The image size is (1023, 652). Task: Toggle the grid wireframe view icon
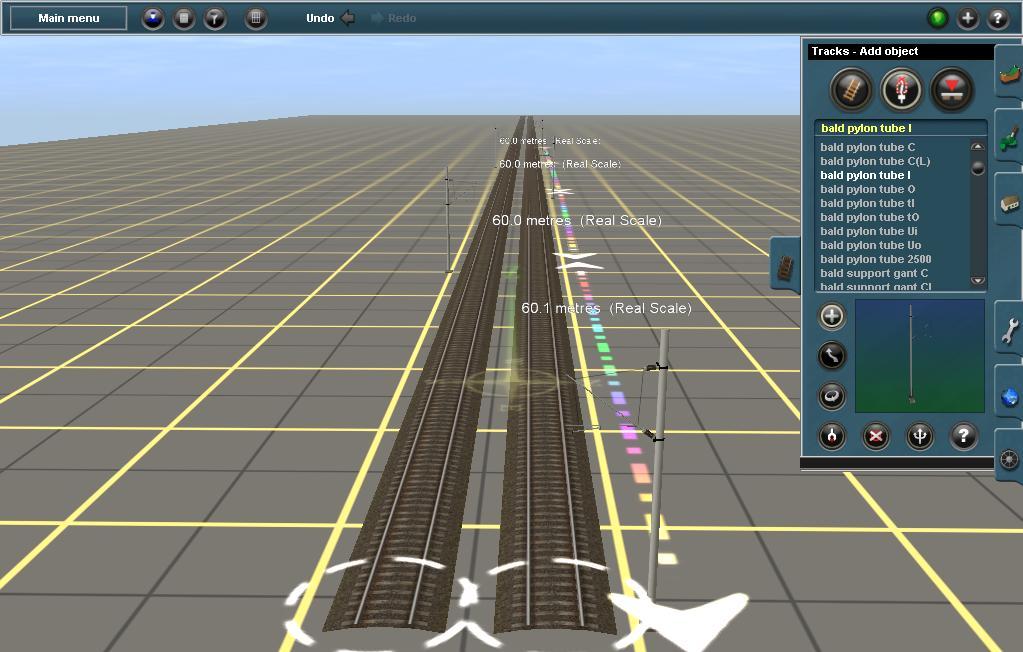pos(256,18)
